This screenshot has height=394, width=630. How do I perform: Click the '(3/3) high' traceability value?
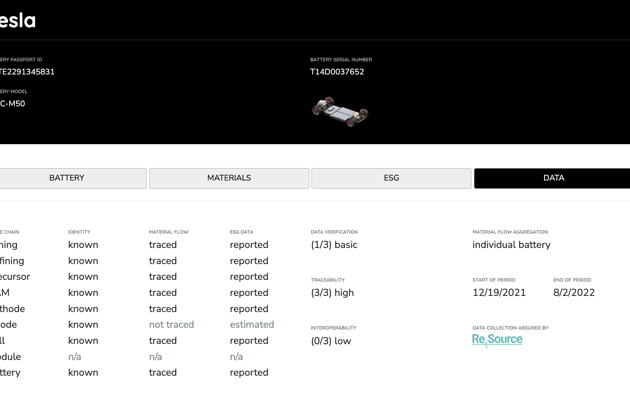point(332,293)
